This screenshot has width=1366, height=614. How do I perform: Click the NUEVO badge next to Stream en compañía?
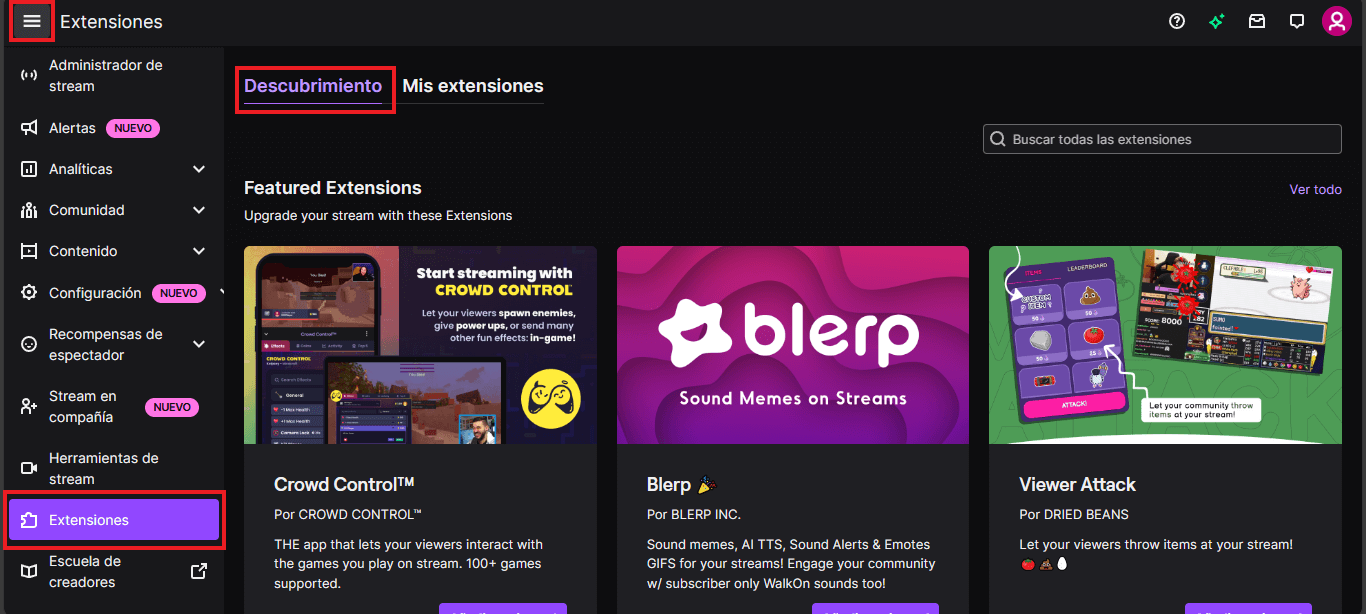point(172,407)
